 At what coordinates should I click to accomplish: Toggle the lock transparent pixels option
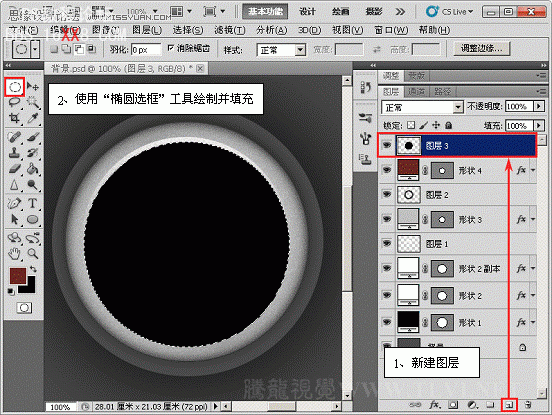click(x=411, y=125)
